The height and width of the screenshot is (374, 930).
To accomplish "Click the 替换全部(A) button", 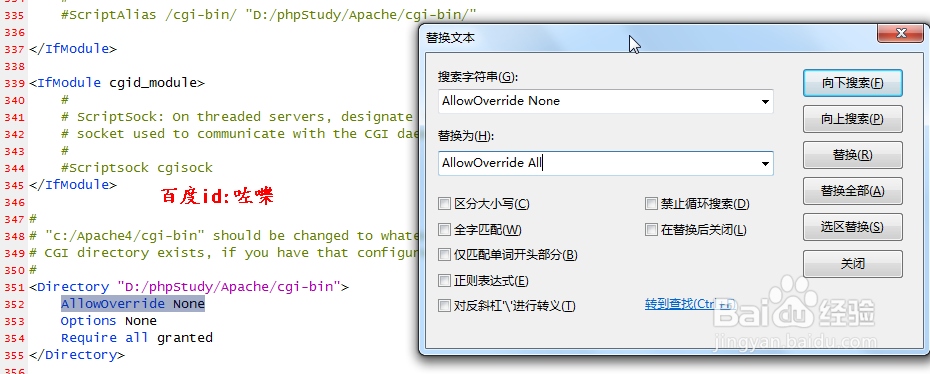I will pos(852,191).
